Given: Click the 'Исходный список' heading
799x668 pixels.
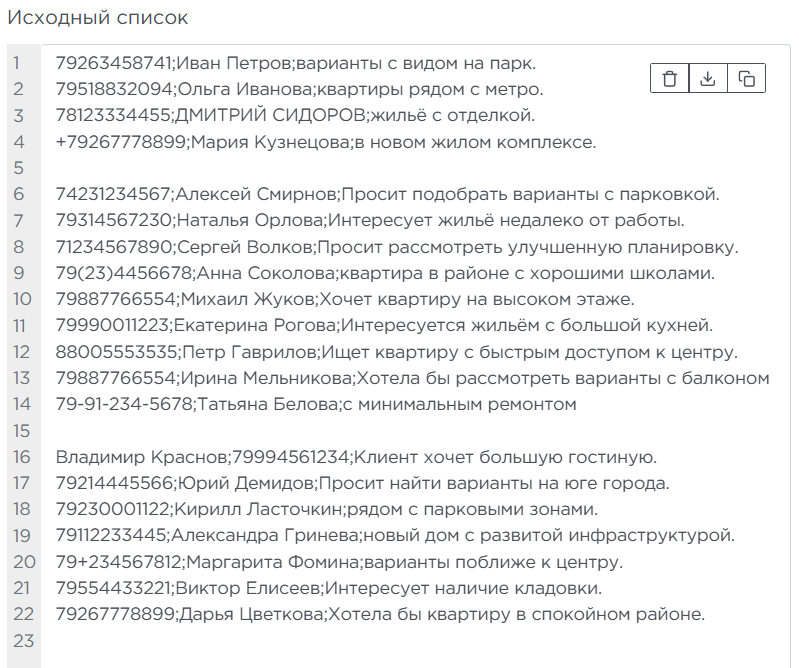Looking at the screenshot, I should (97, 18).
